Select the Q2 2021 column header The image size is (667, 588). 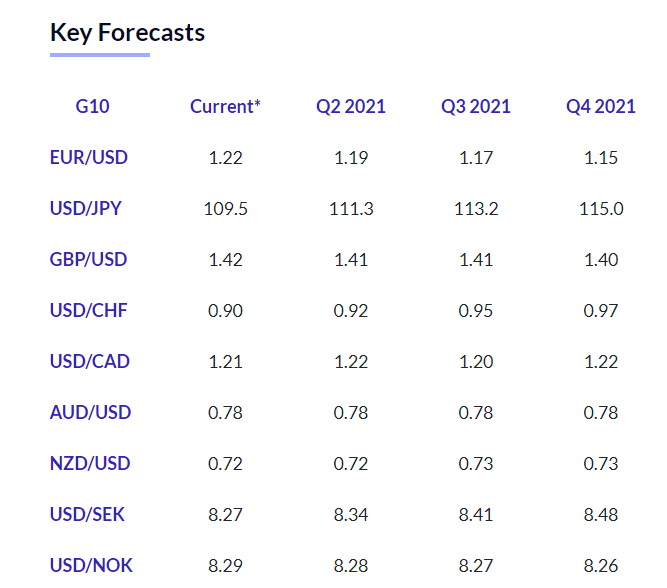[351, 106]
